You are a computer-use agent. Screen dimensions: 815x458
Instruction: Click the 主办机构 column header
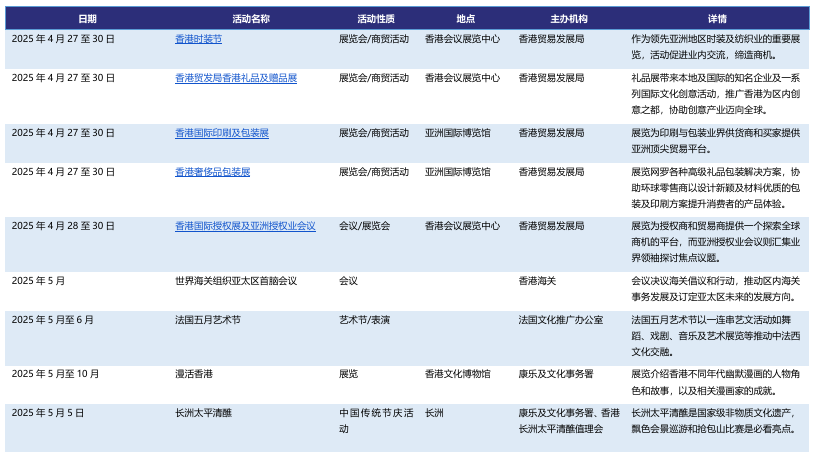[x=569, y=19]
